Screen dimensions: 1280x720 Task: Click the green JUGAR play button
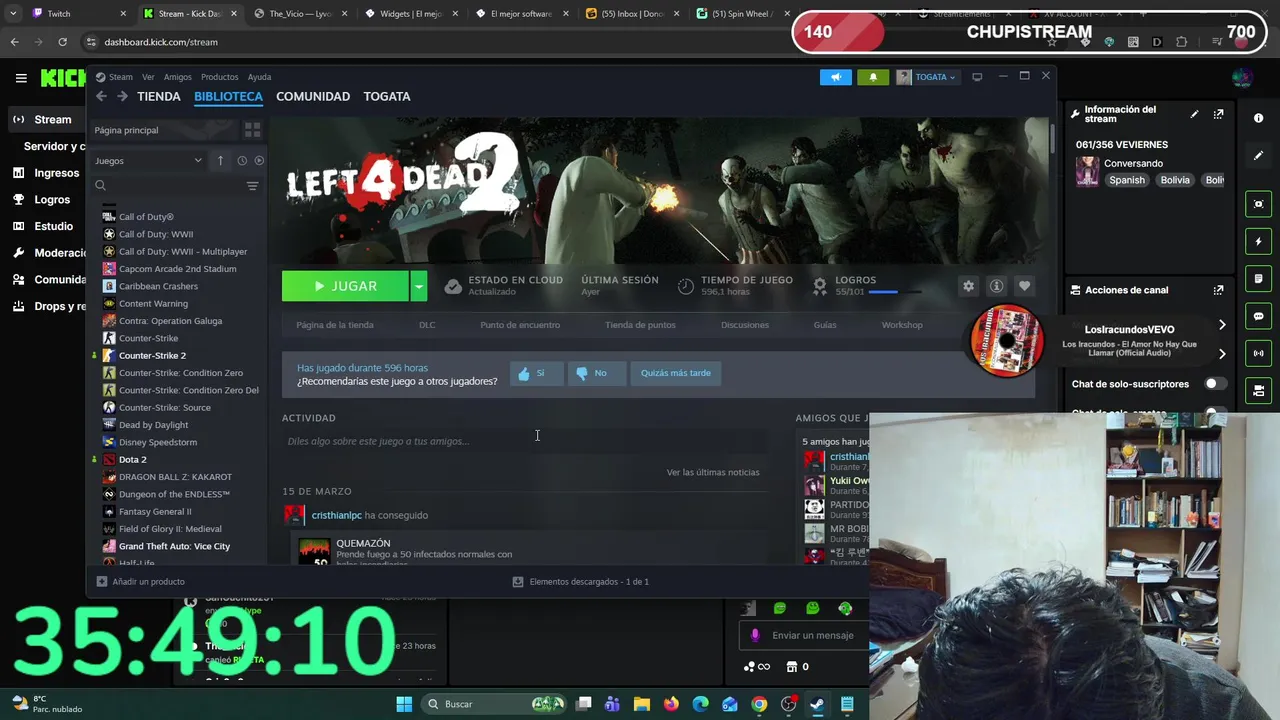coord(345,286)
